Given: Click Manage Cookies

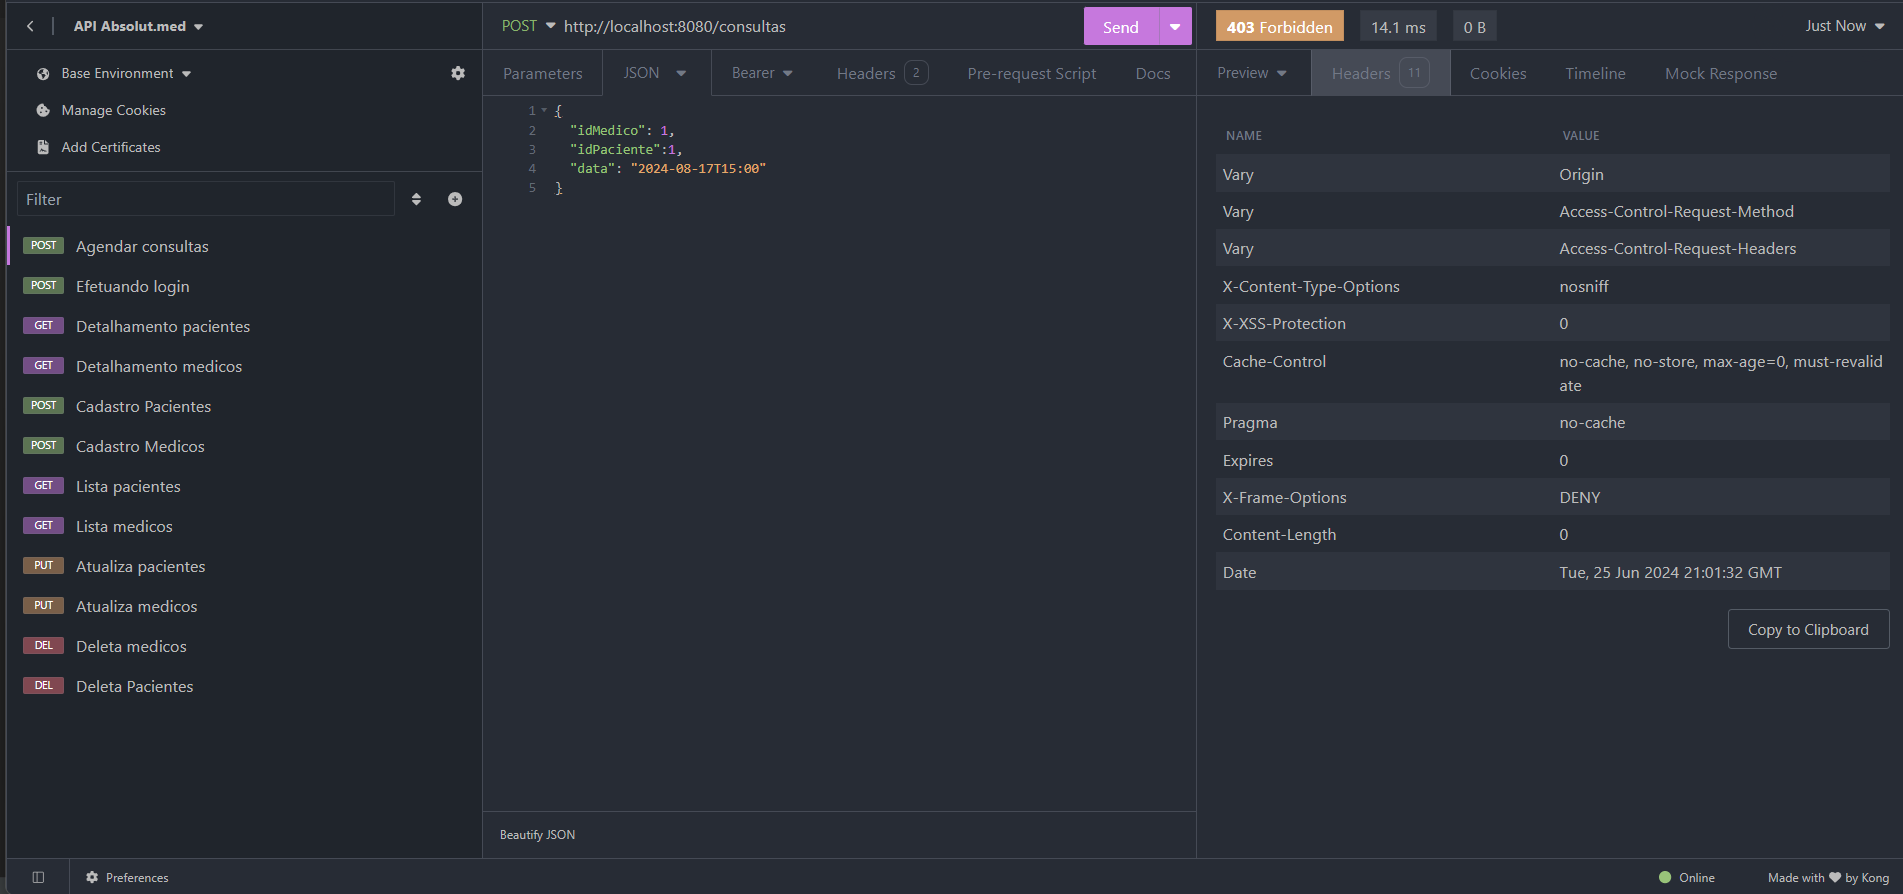Looking at the screenshot, I should tap(114, 110).
